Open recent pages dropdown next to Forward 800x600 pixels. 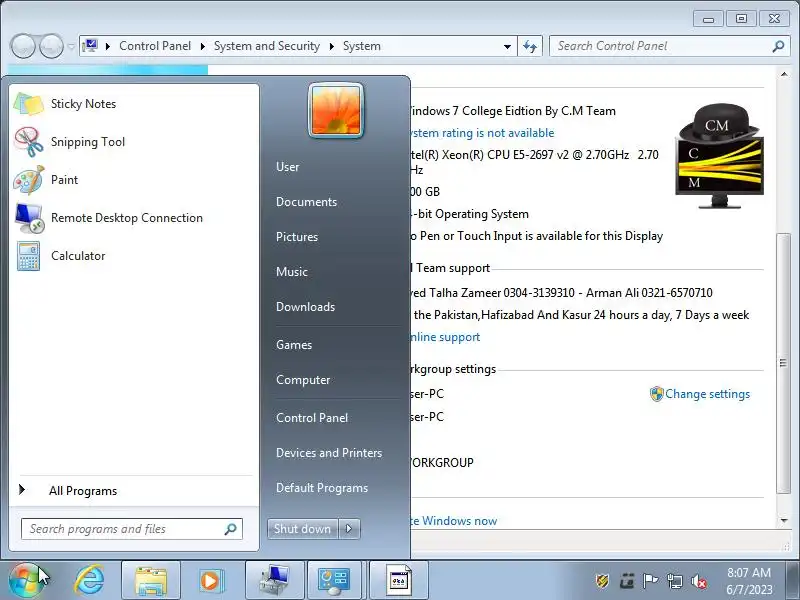pos(71,46)
